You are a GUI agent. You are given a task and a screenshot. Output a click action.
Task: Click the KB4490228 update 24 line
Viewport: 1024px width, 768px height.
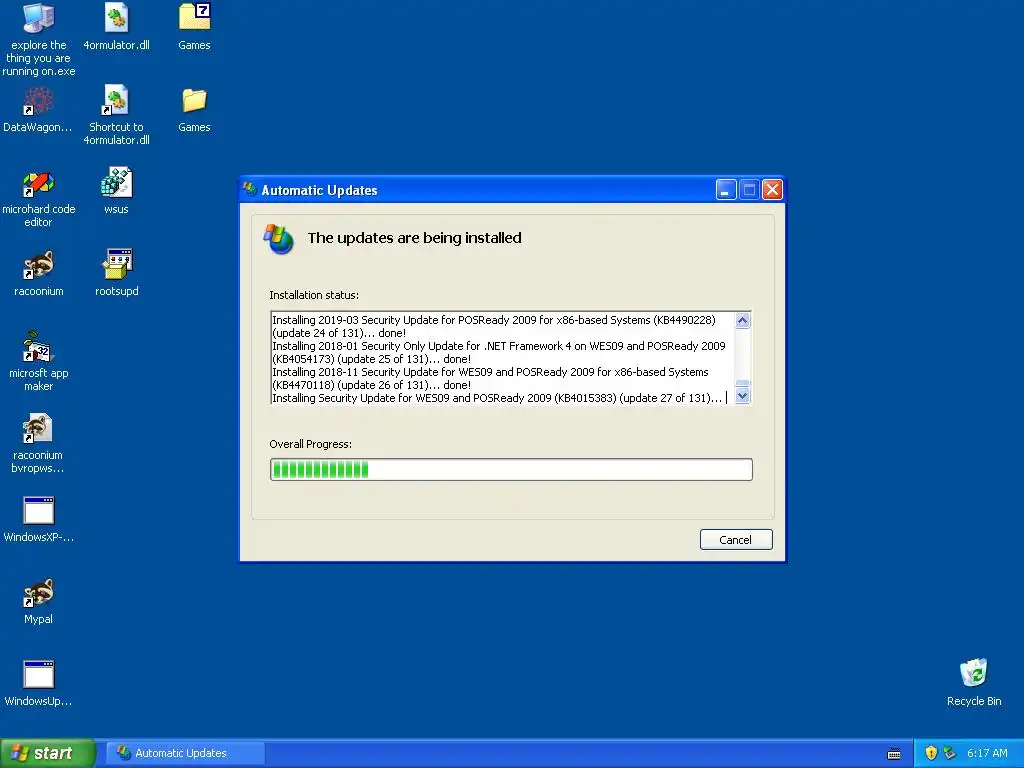coord(494,327)
